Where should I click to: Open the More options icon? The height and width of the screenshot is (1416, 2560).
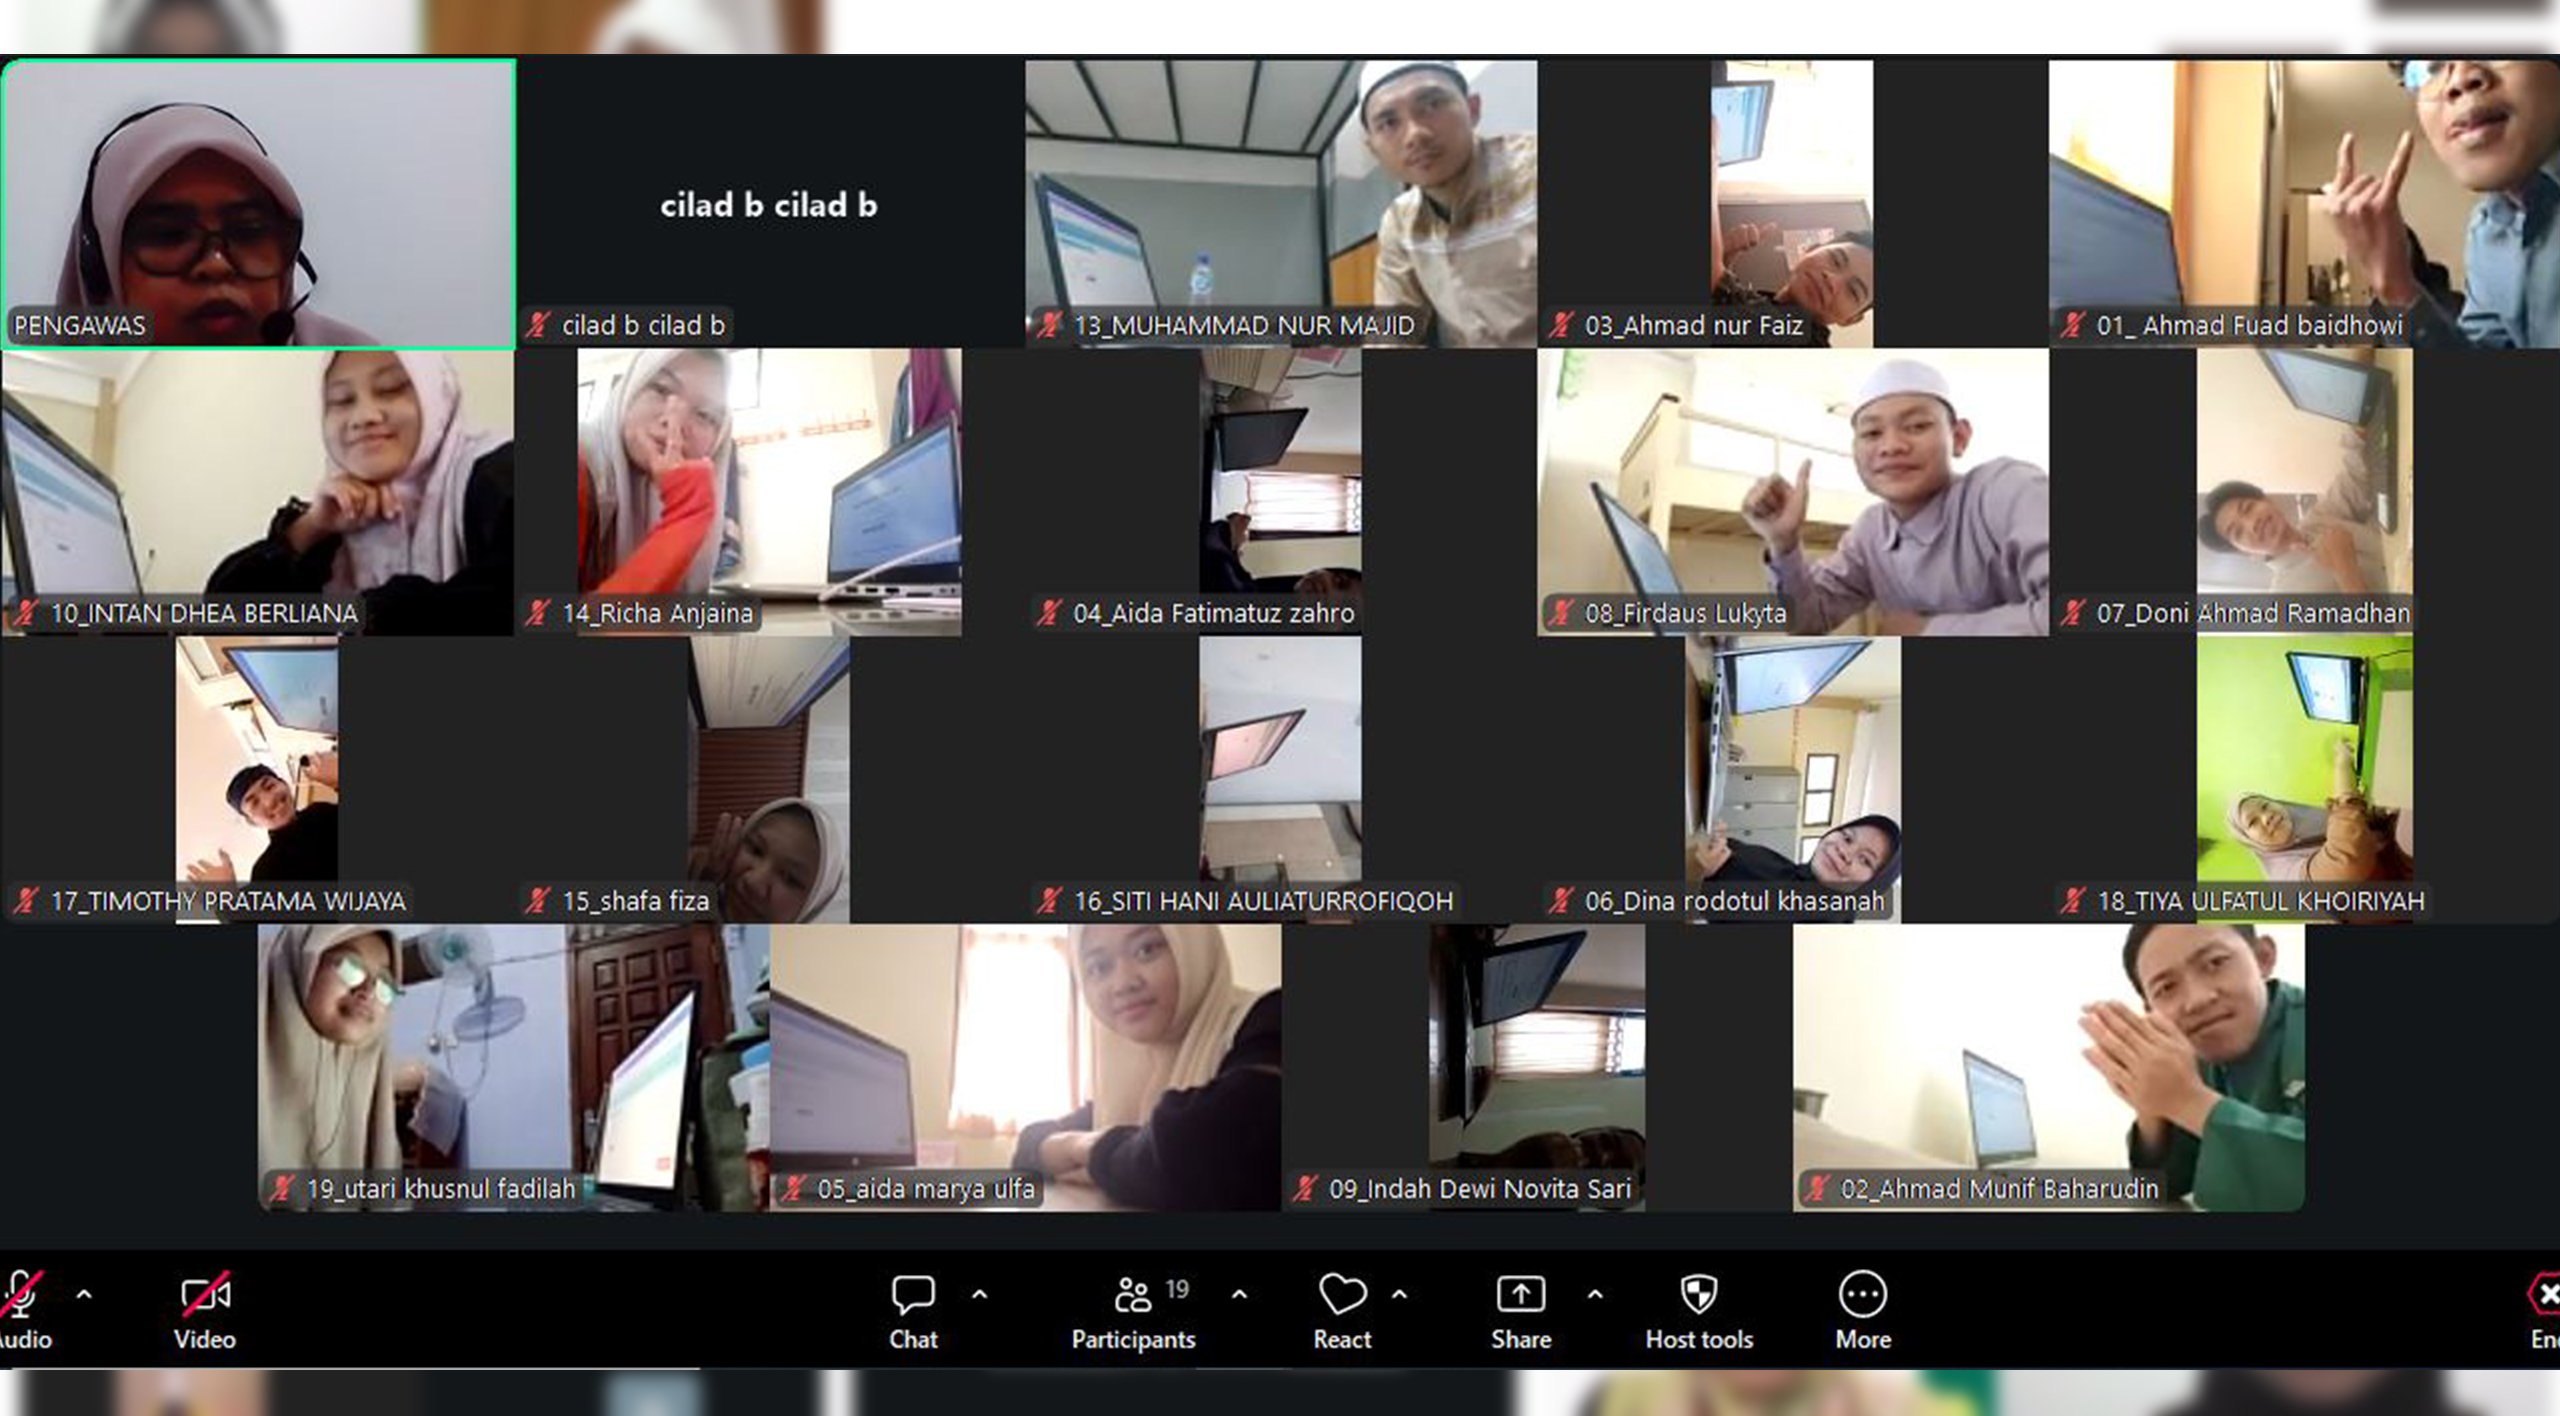[x=1862, y=1294]
